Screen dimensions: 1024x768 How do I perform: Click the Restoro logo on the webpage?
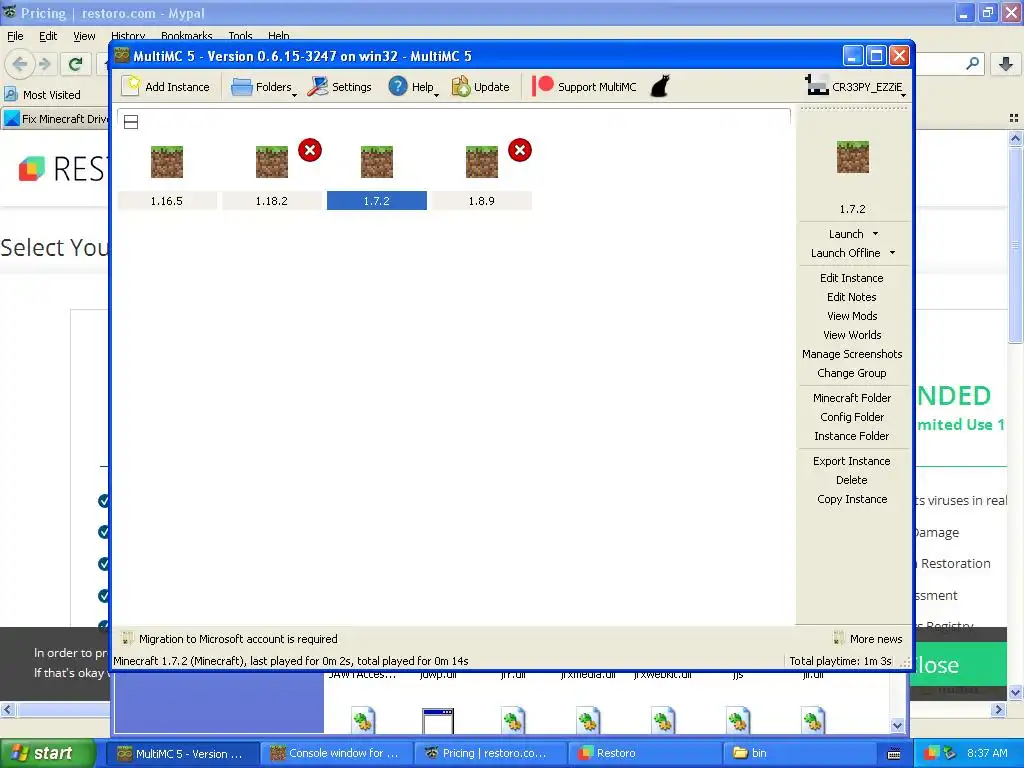(x=62, y=169)
